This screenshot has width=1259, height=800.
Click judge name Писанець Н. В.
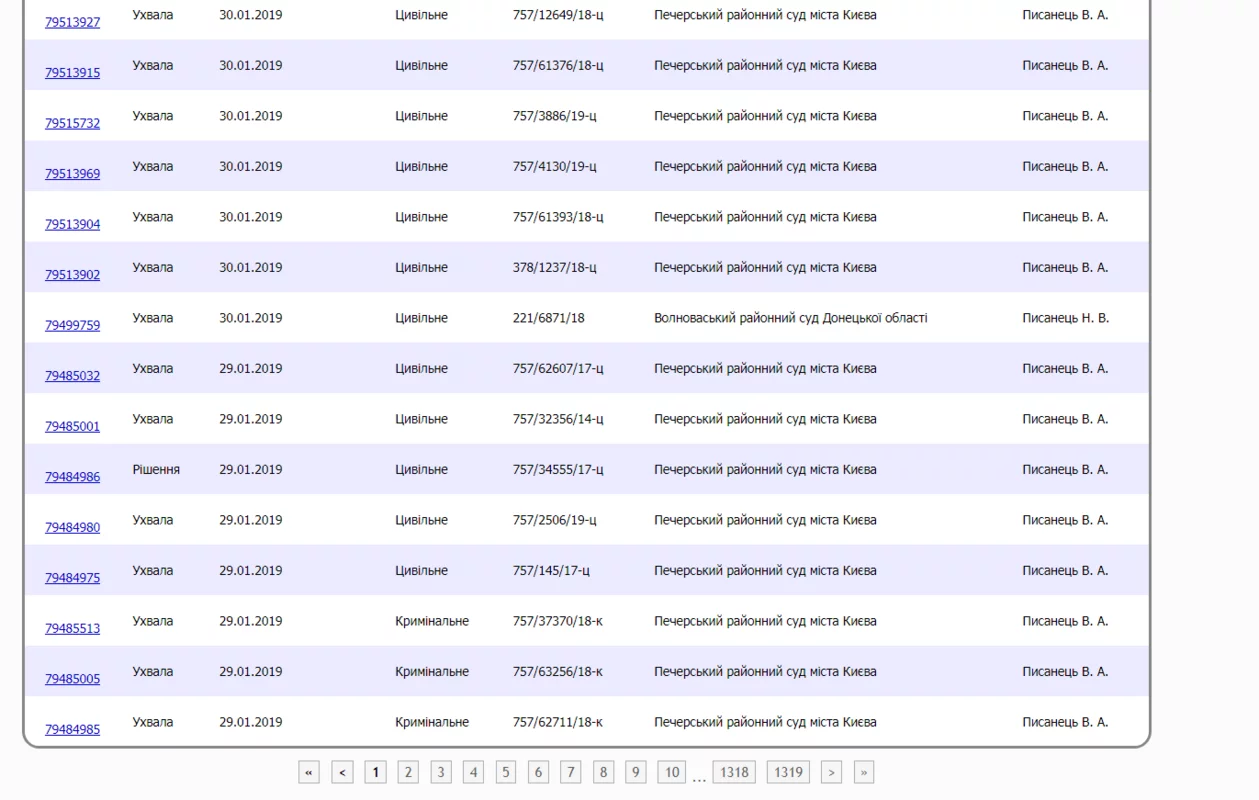[1065, 318]
